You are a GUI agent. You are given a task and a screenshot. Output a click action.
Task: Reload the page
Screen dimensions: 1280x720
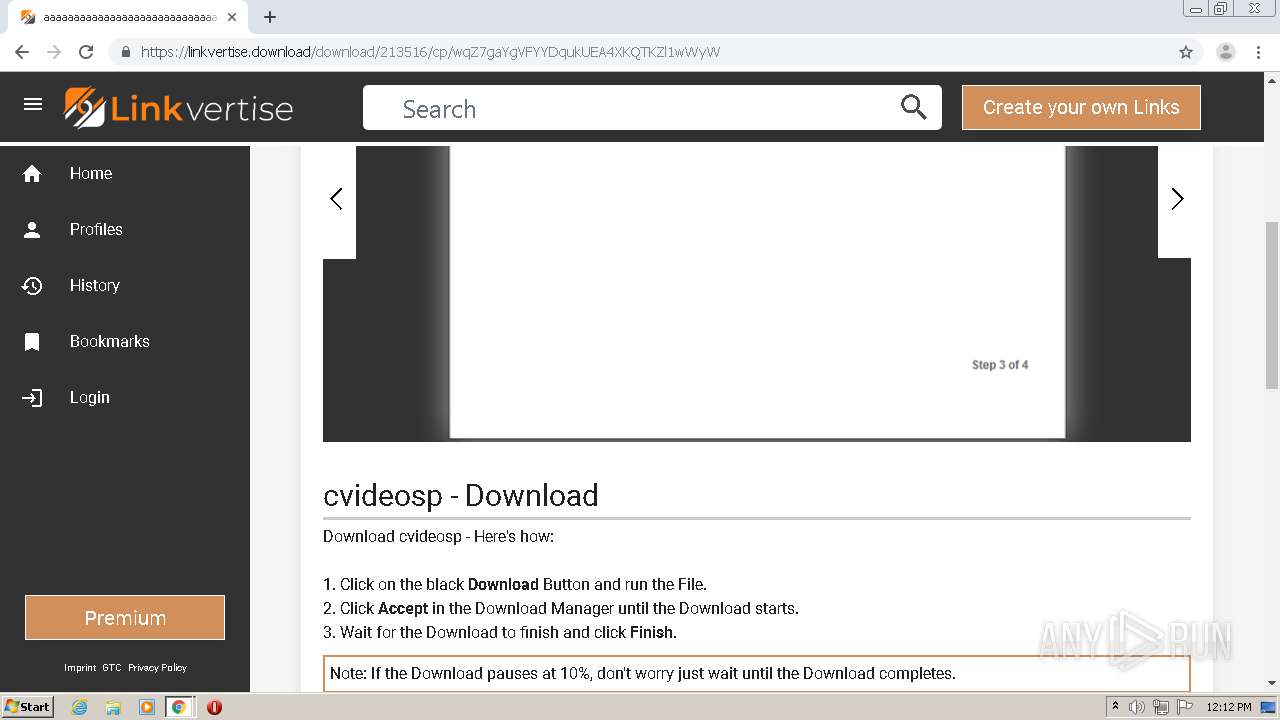86,52
